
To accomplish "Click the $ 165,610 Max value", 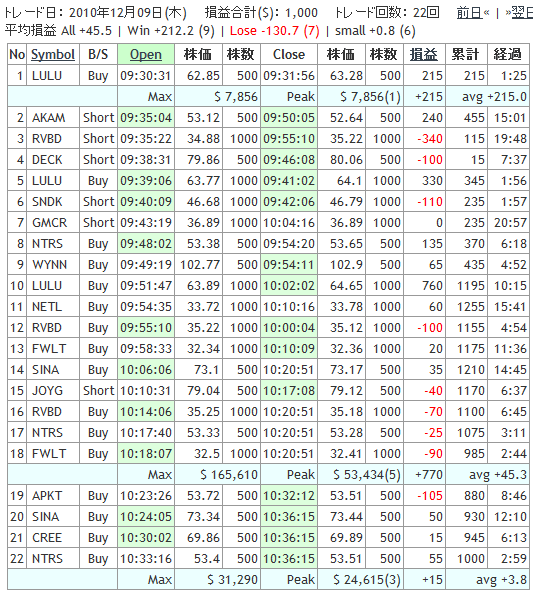I will tap(229, 475).
